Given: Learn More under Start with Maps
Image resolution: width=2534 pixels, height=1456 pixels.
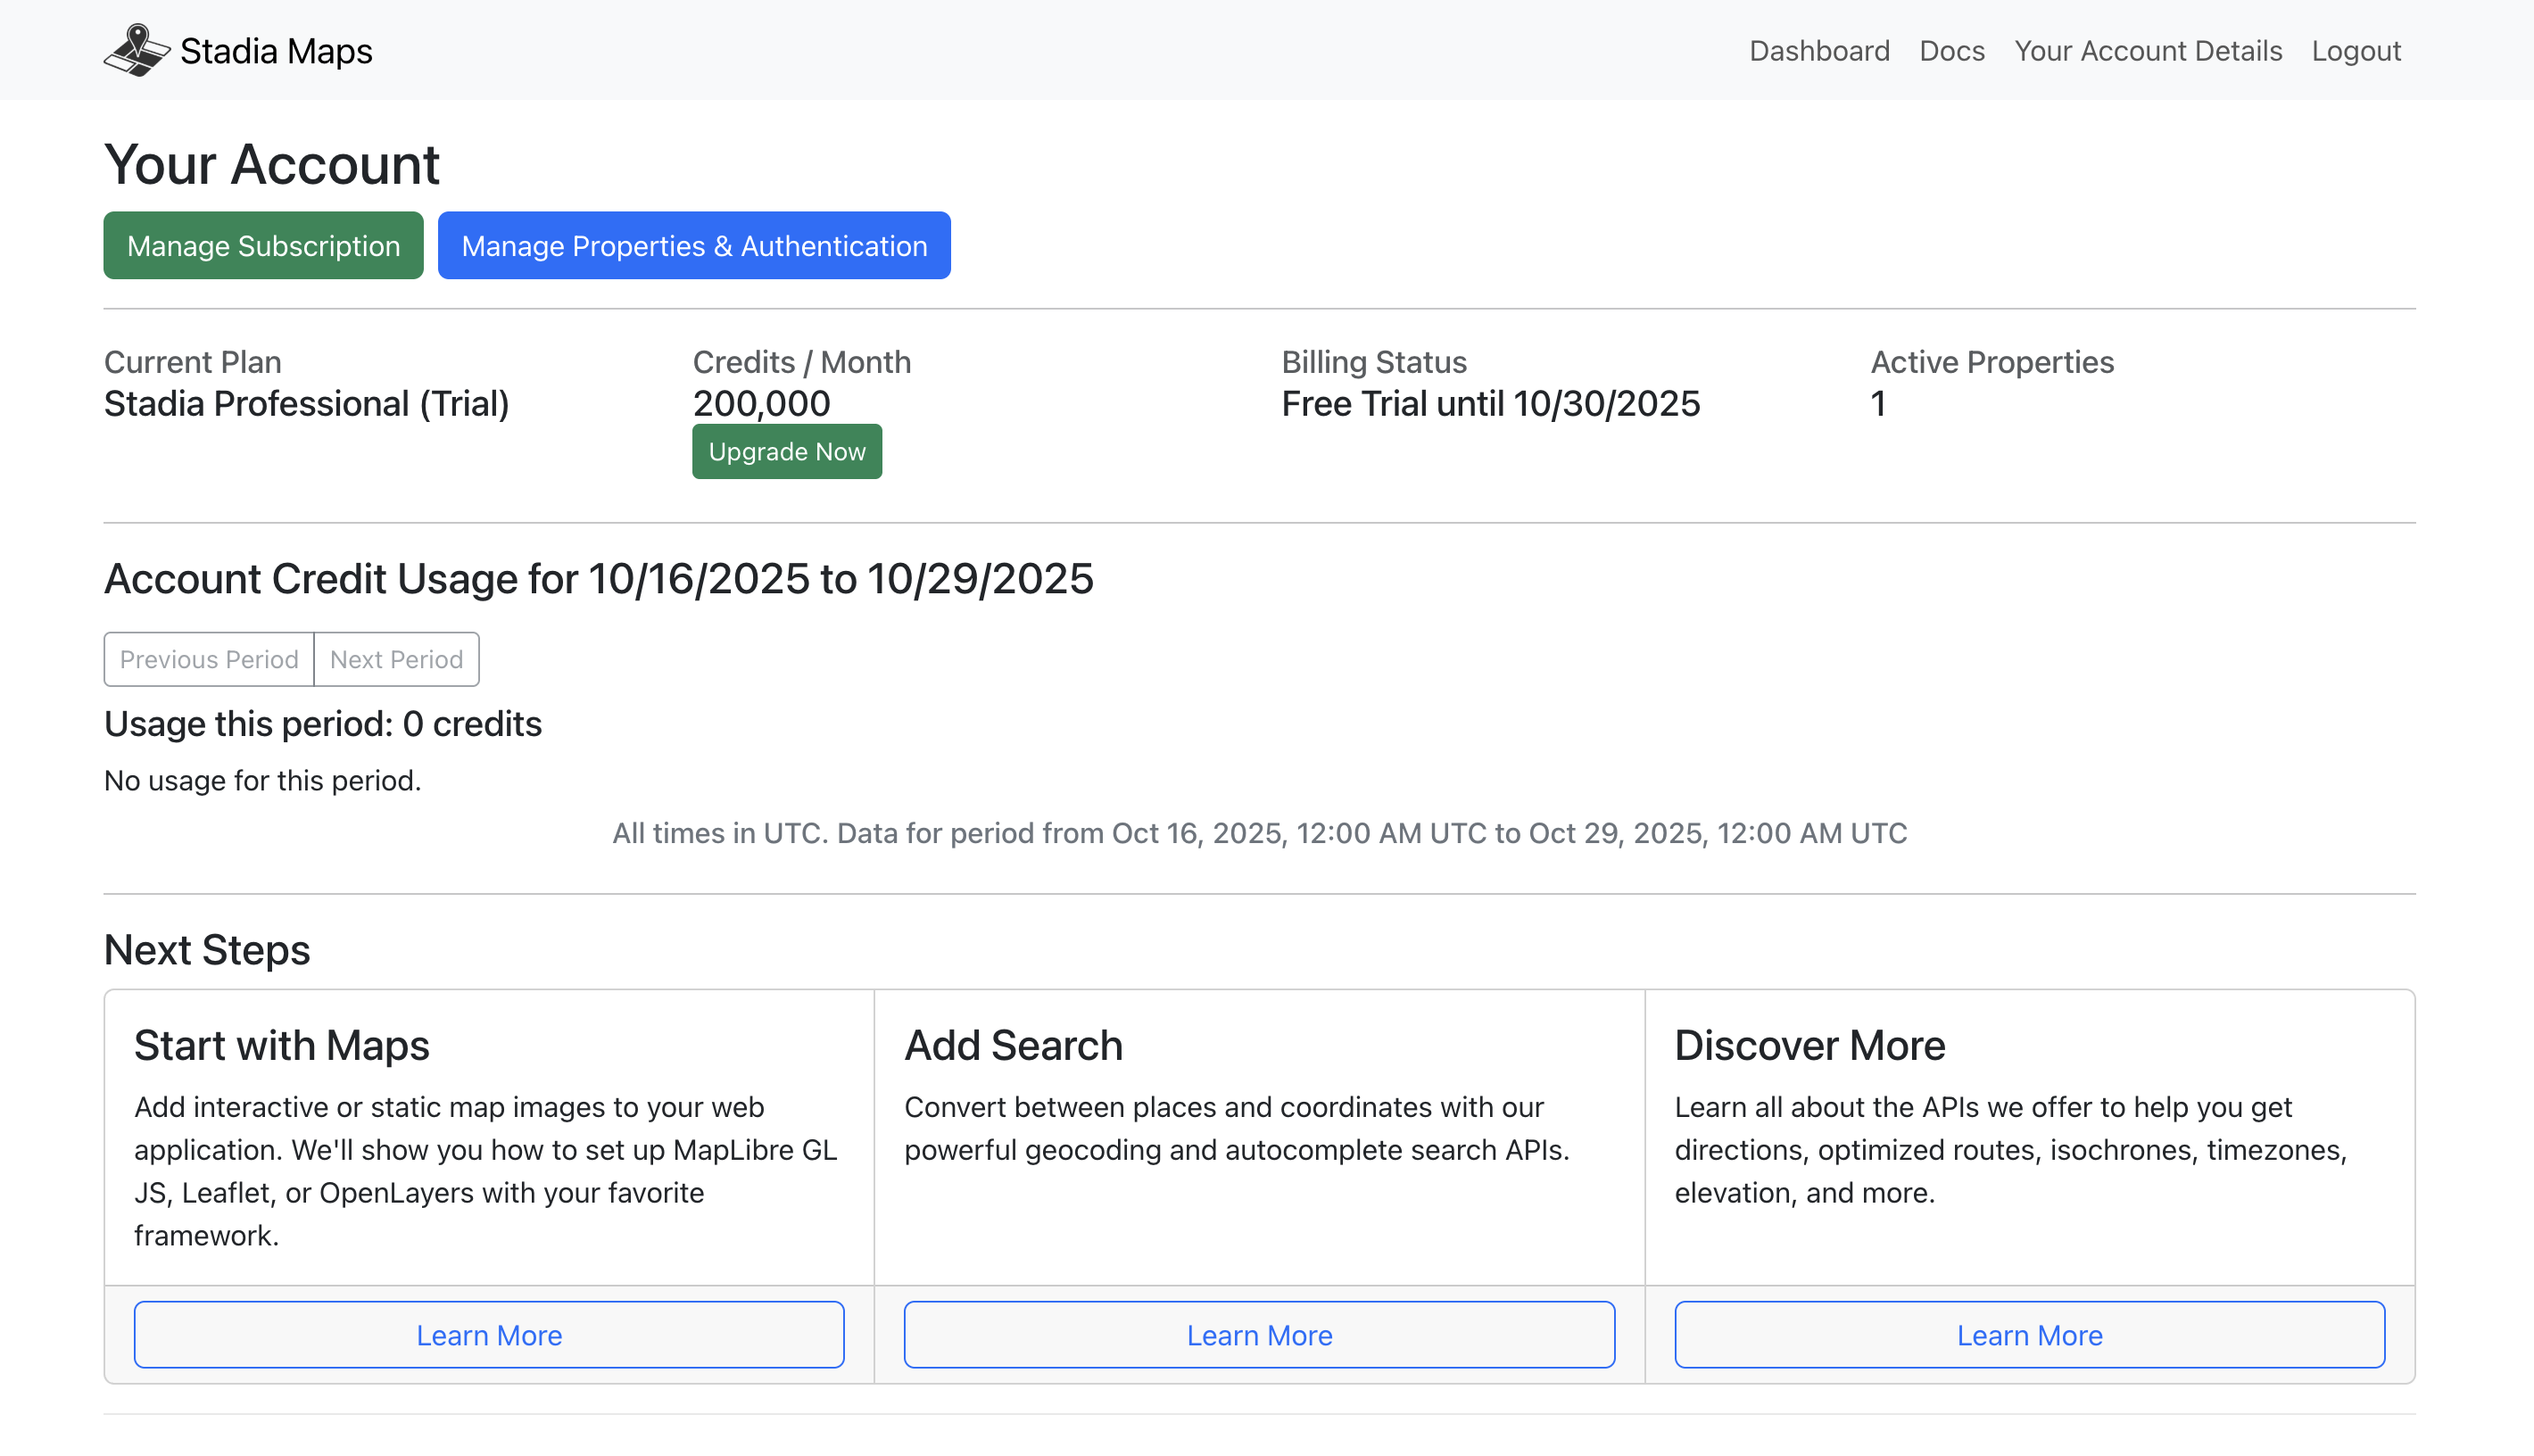Looking at the screenshot, I should 489,1335.
